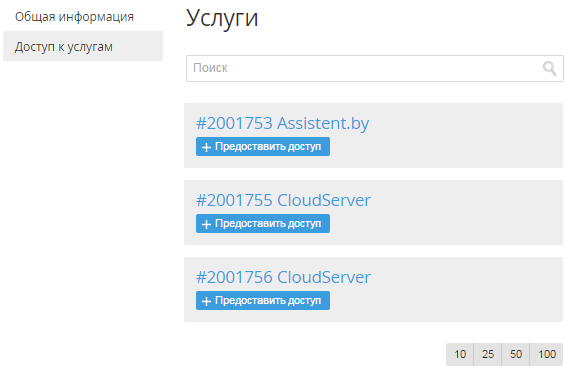Focus the Поиск search field
Screen dimensions: 566x368
[375, 68]
